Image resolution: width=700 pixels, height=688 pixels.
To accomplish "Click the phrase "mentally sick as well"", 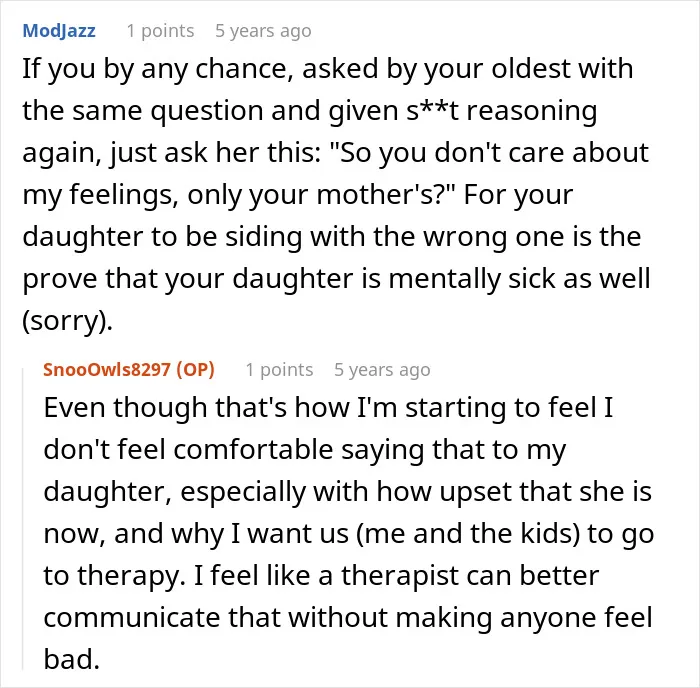I will (x=519, y=279).
